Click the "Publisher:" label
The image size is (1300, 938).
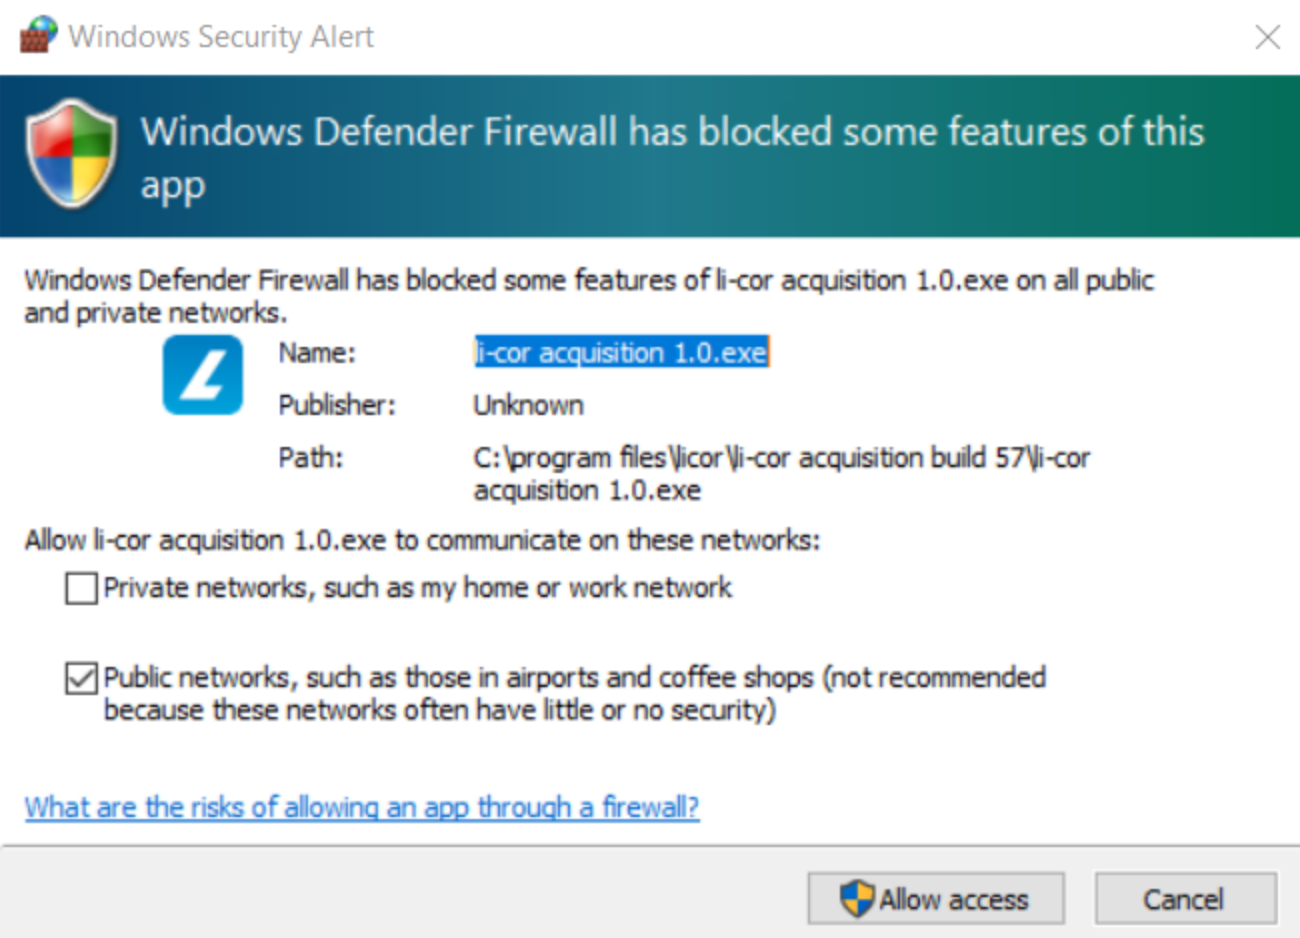tap(337, 405)
